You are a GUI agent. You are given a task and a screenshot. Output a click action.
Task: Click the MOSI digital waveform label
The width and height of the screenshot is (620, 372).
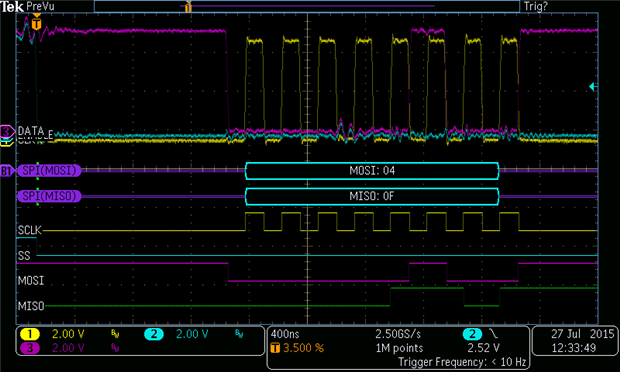click(30, 281)
